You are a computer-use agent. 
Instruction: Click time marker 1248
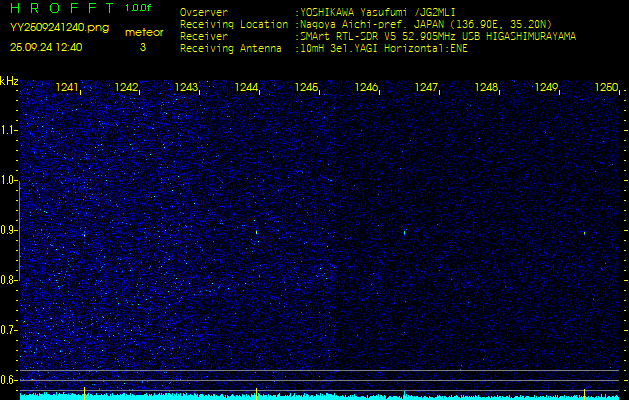coord(487,87)
